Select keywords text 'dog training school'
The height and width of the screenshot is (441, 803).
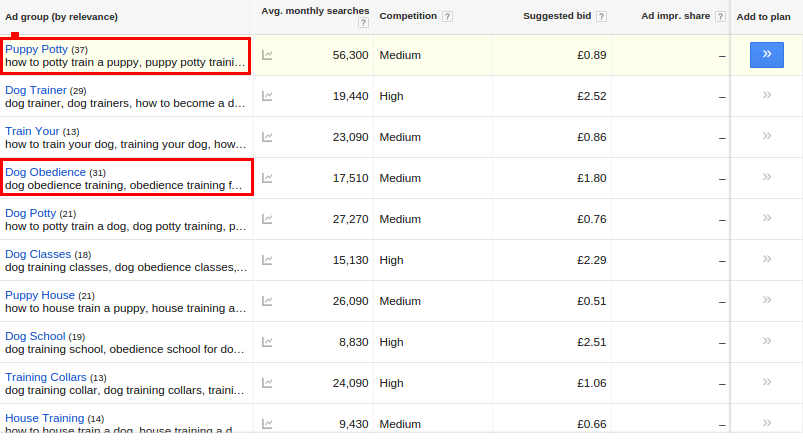[x=55, y=349]
